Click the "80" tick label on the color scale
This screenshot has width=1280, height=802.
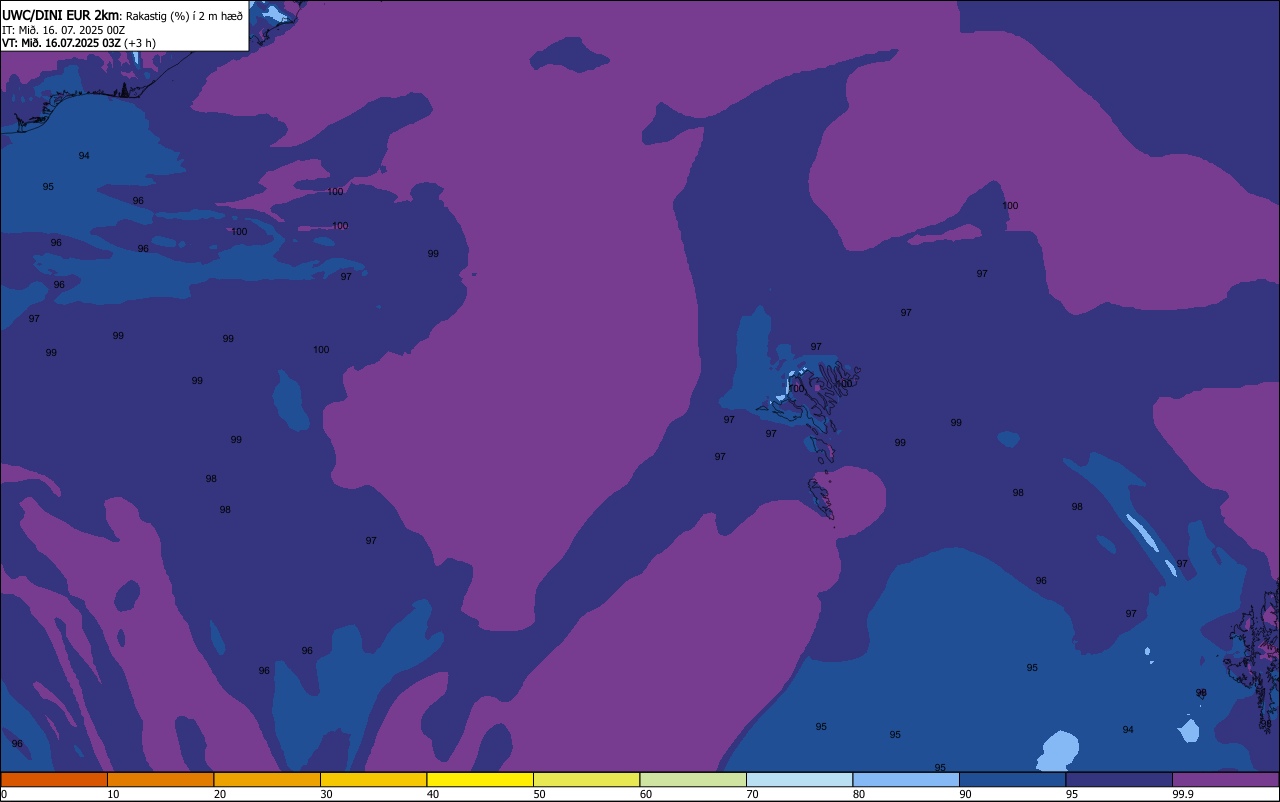point(859,794)
